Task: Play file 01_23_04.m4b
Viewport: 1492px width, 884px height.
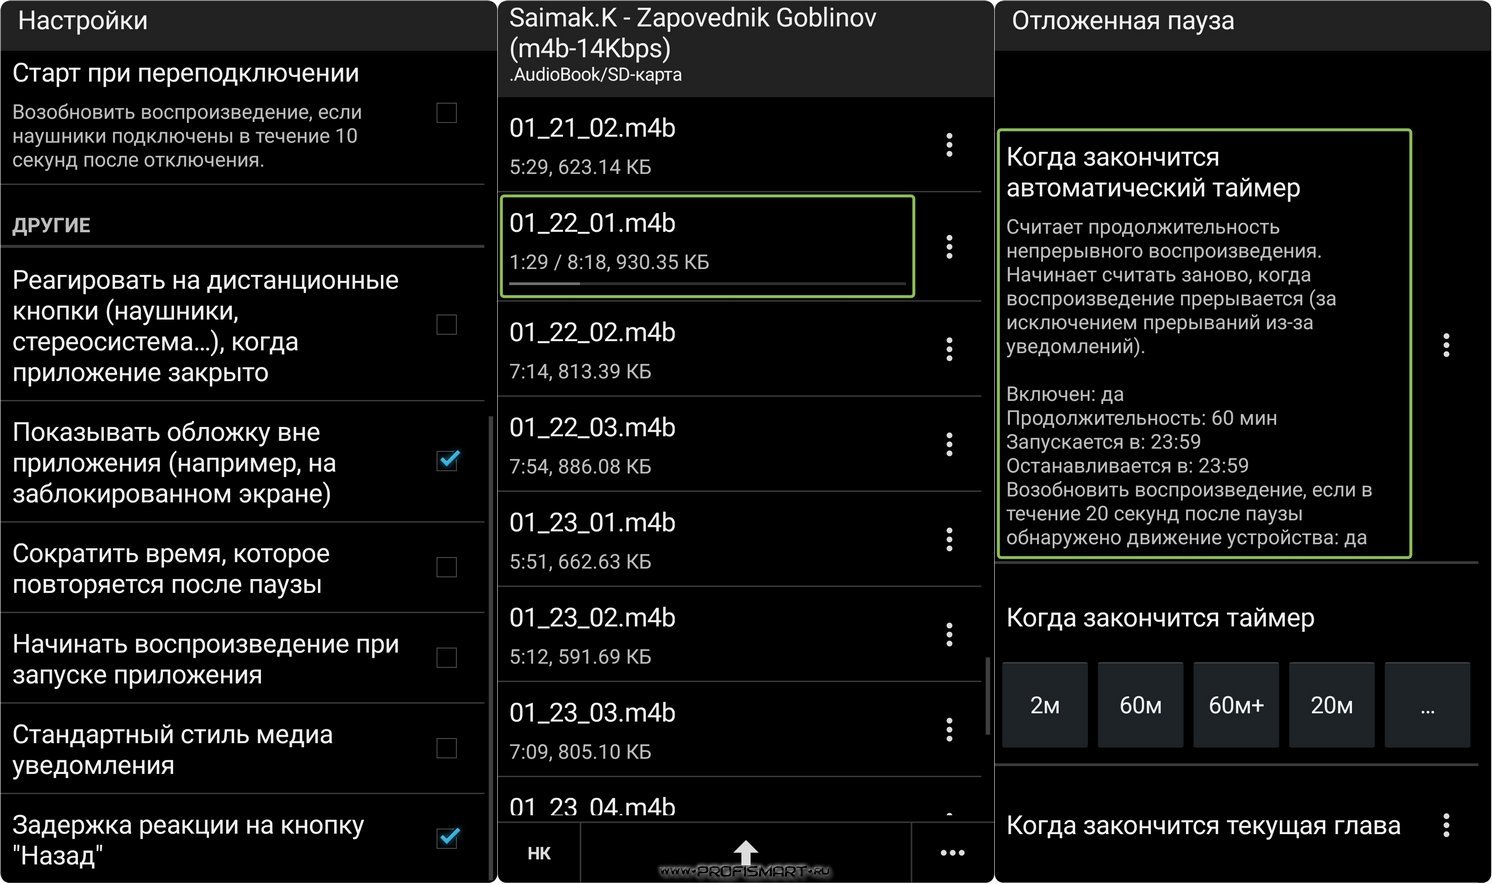Action: point(706,801)
